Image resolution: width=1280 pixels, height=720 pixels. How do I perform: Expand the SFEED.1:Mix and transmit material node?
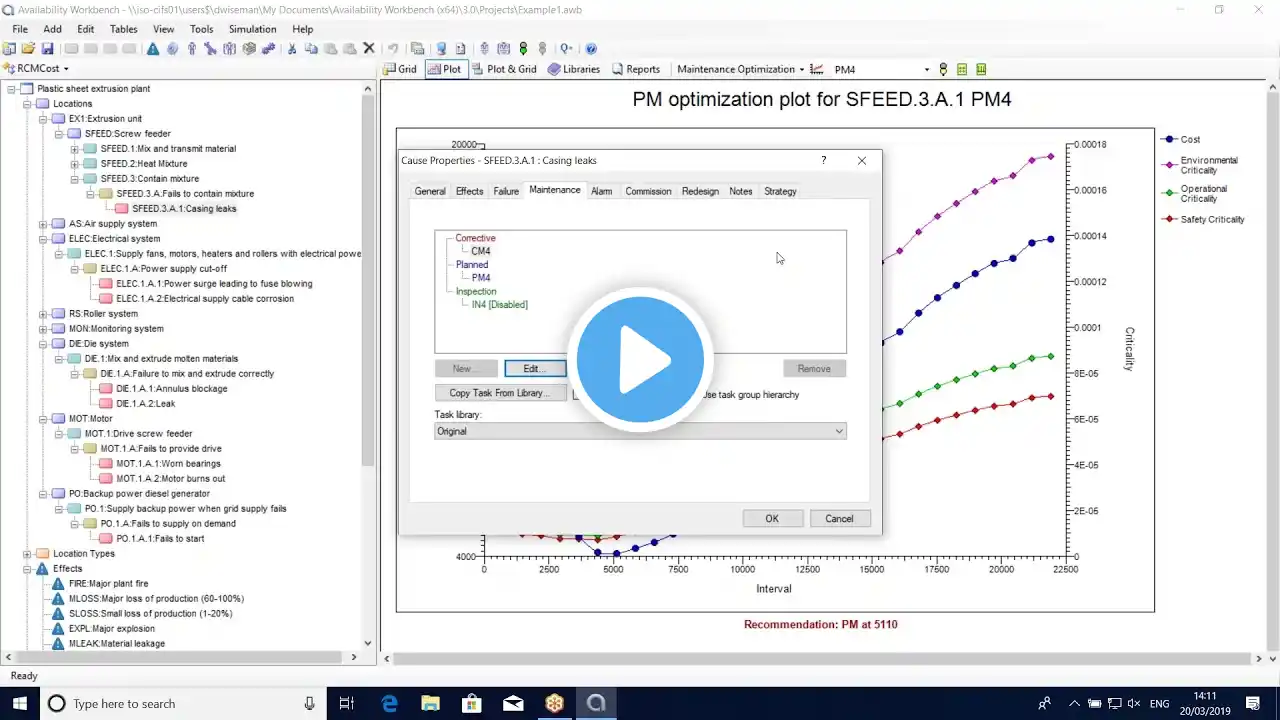point(75,149)
